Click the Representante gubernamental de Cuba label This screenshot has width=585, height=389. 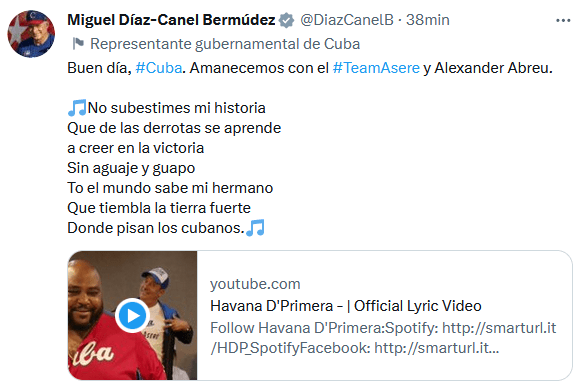tap(225, 44)
